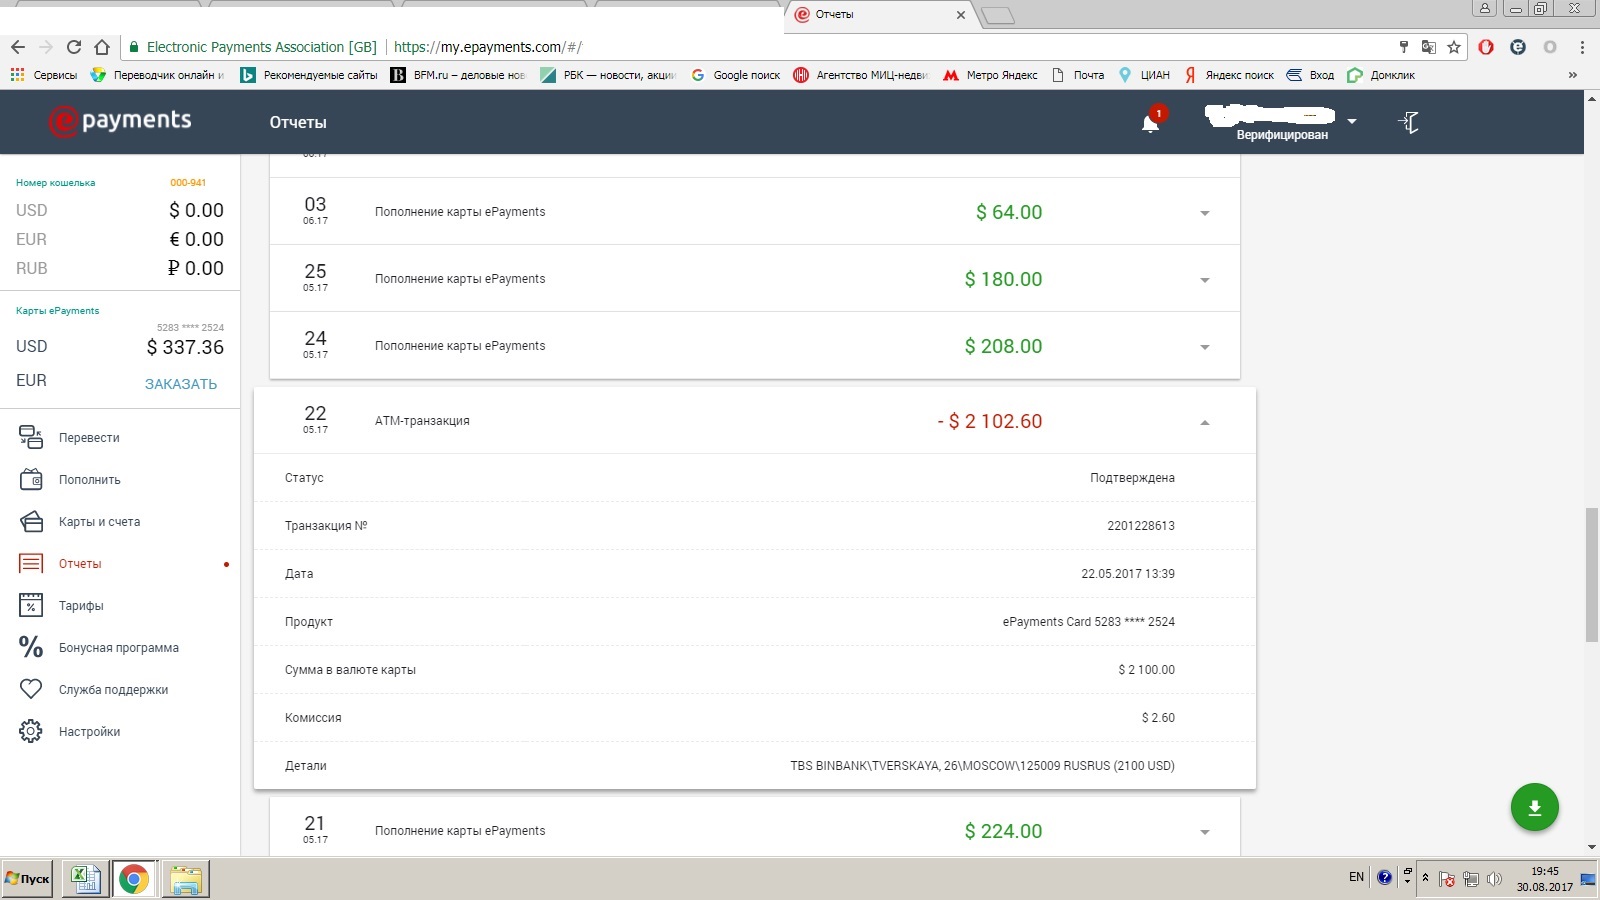This screenshot has height=900, width=1600.
Task: Click the Тарифы percent-box icon
Action: pos(31,605)
